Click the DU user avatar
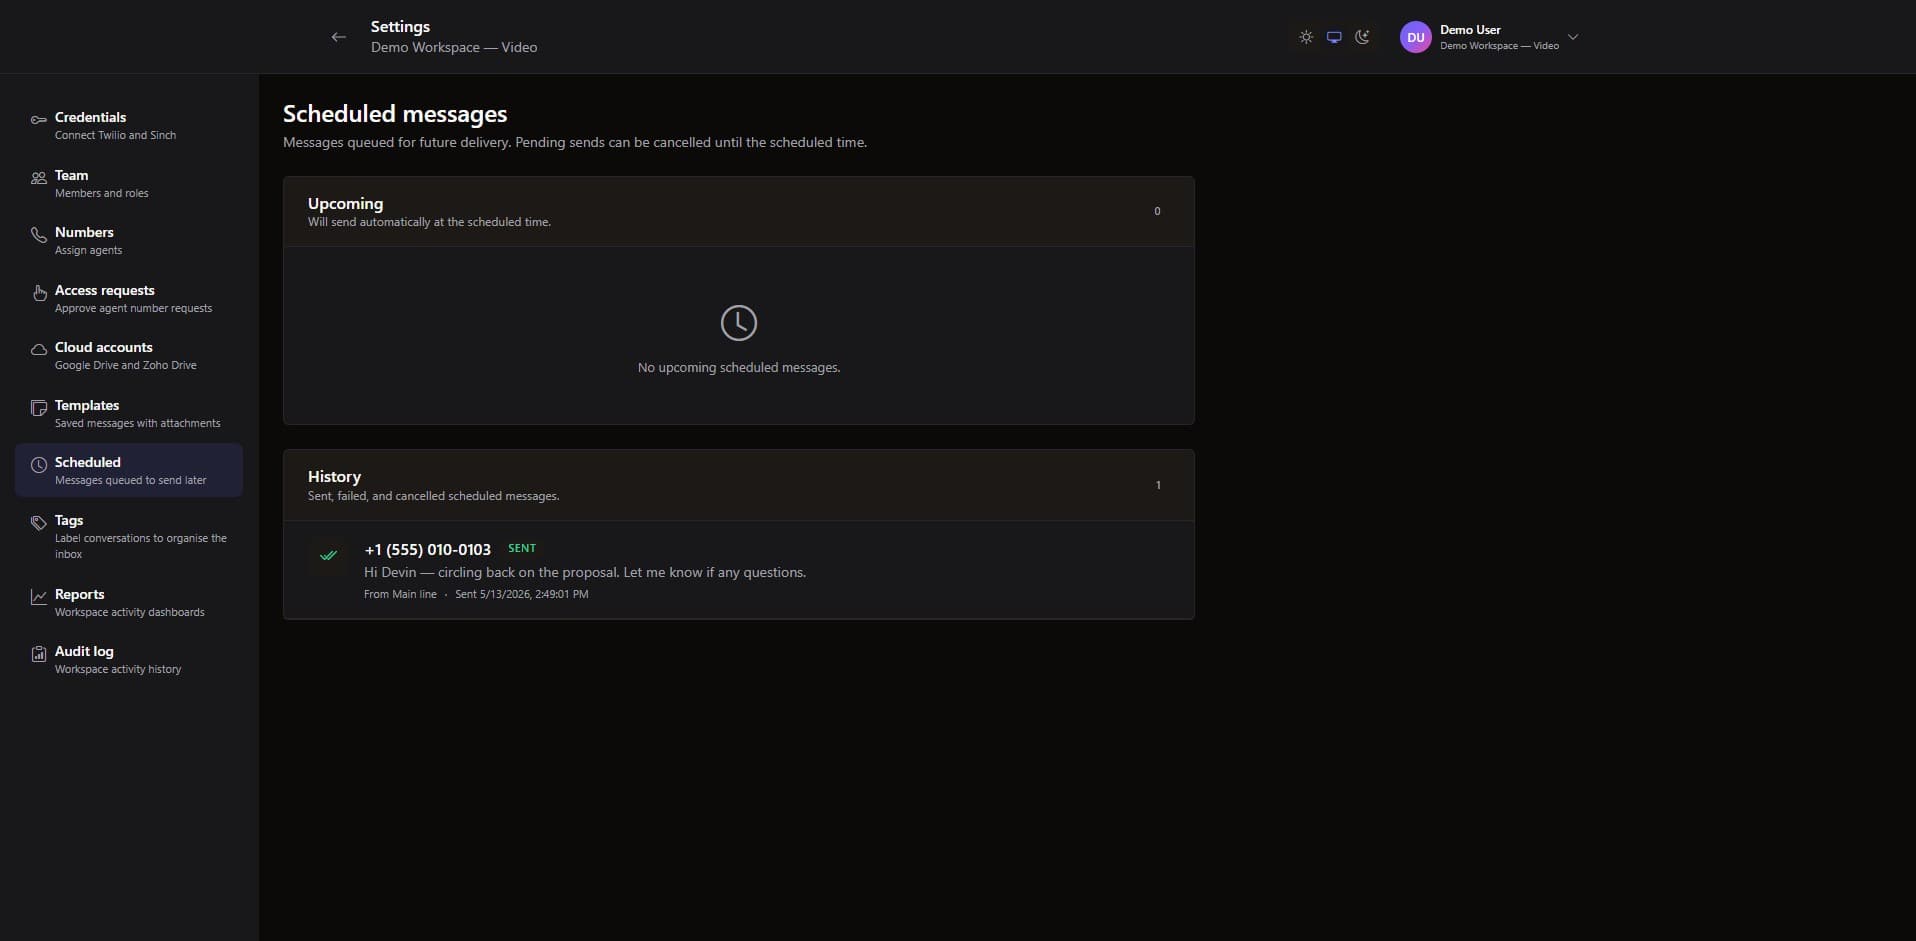 click(x=1416, y=37)
